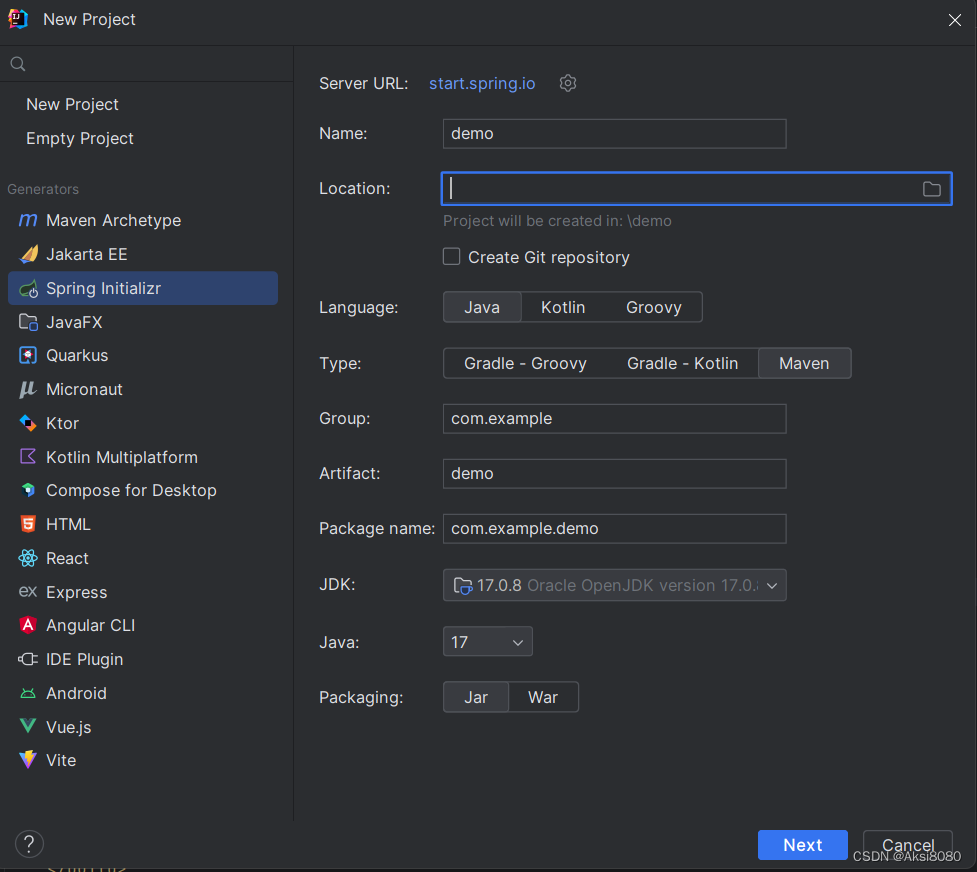Viewport: 977px width, 872px height.
Task: Open Server URL settings gear
Action: pyautogui.click(x=568, y=83)
